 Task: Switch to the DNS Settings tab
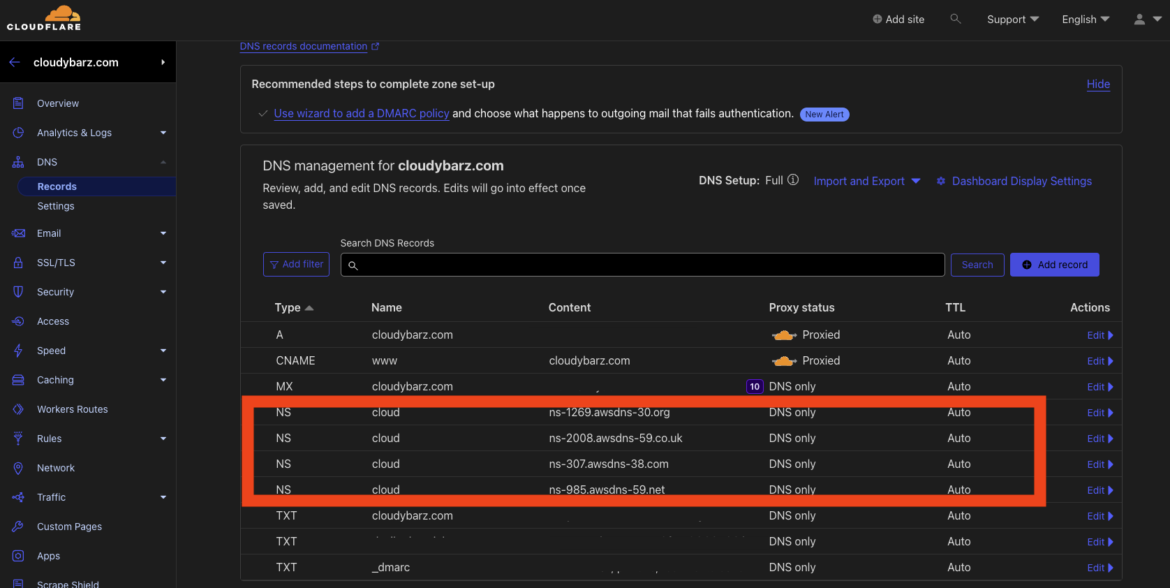(x=55, y=206)
